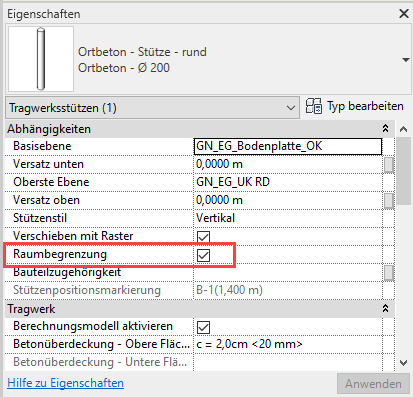Click scrollbar down arrow
This screenshot has width=413, height=397.
click(x=403, y=363)
